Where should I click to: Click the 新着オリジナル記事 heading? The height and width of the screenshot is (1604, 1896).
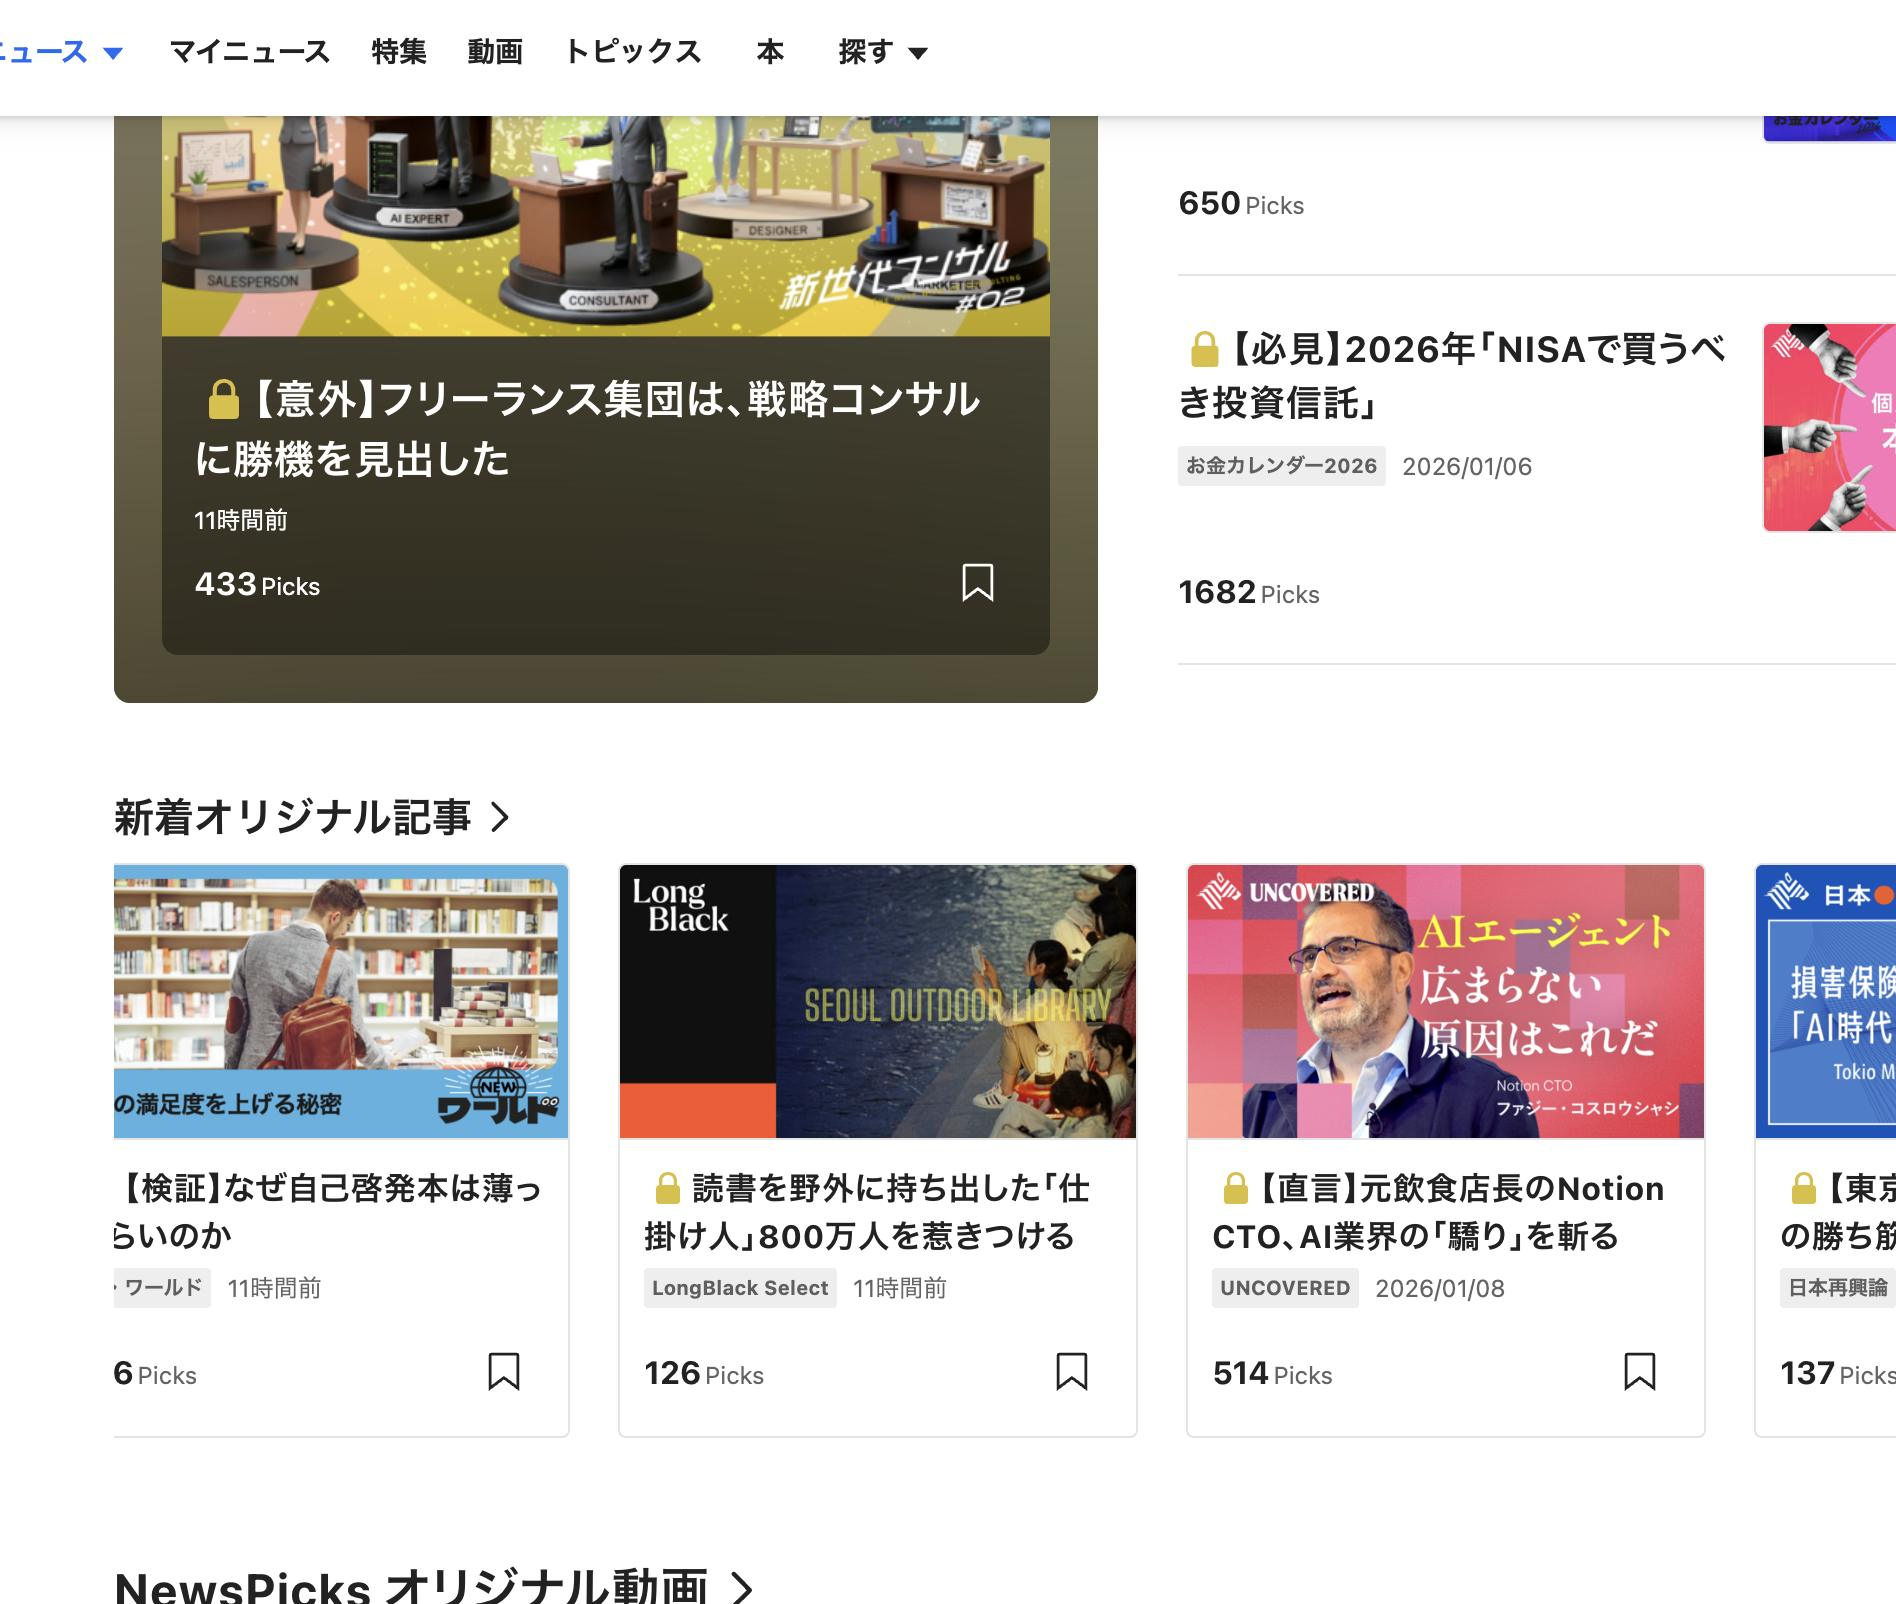pos(292,817)
